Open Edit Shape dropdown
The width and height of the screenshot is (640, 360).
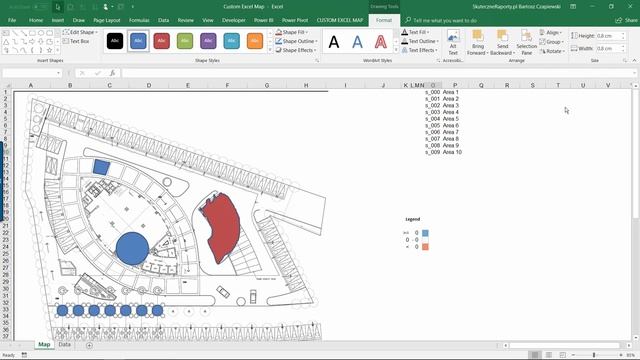point(80,32)
